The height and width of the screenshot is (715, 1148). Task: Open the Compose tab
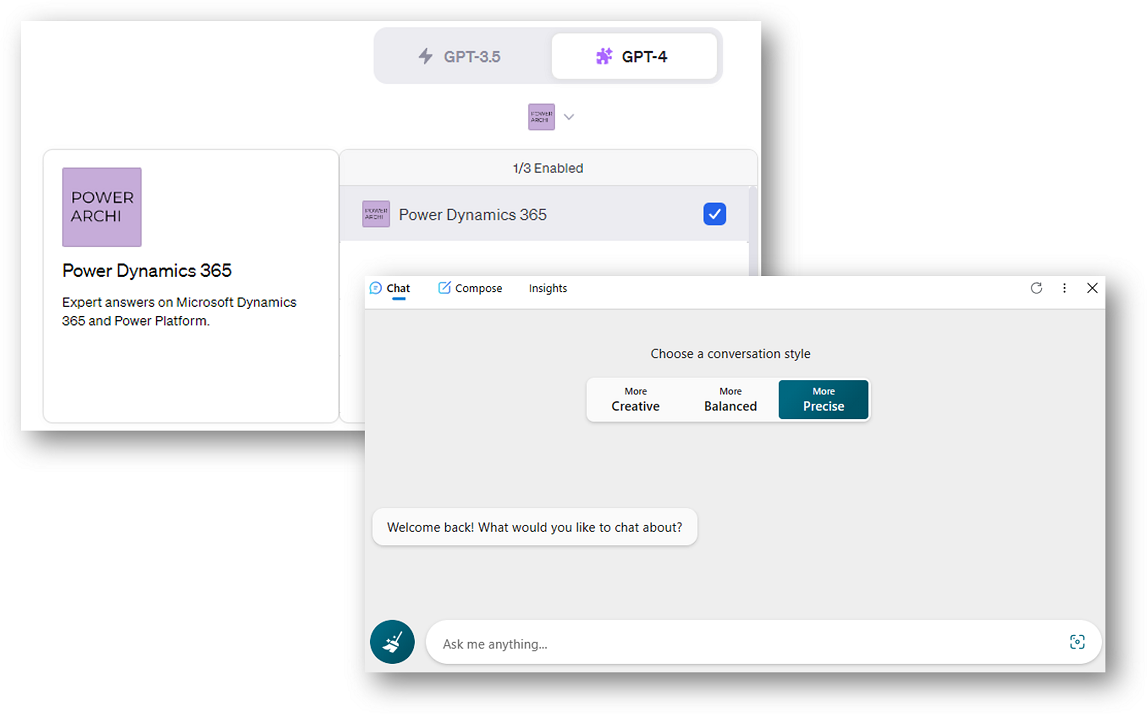click(x=470, y=288)
